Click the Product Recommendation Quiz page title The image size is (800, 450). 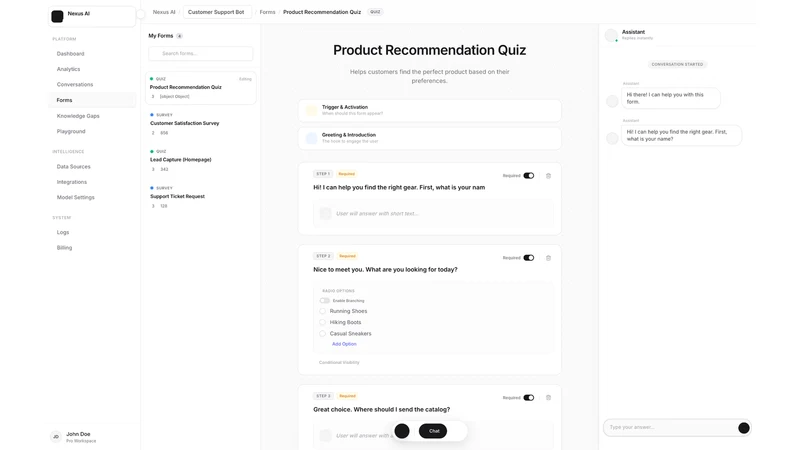[x=430, y=50]
